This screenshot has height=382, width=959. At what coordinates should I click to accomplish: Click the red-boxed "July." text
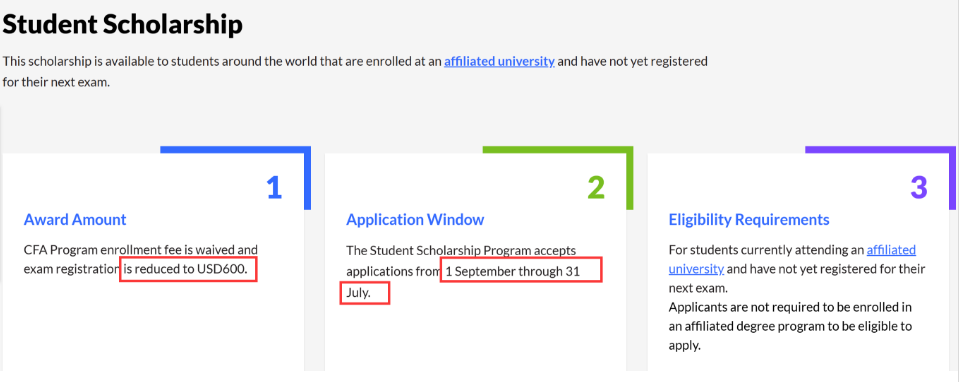pyautogui.click(x=365, y=293)
